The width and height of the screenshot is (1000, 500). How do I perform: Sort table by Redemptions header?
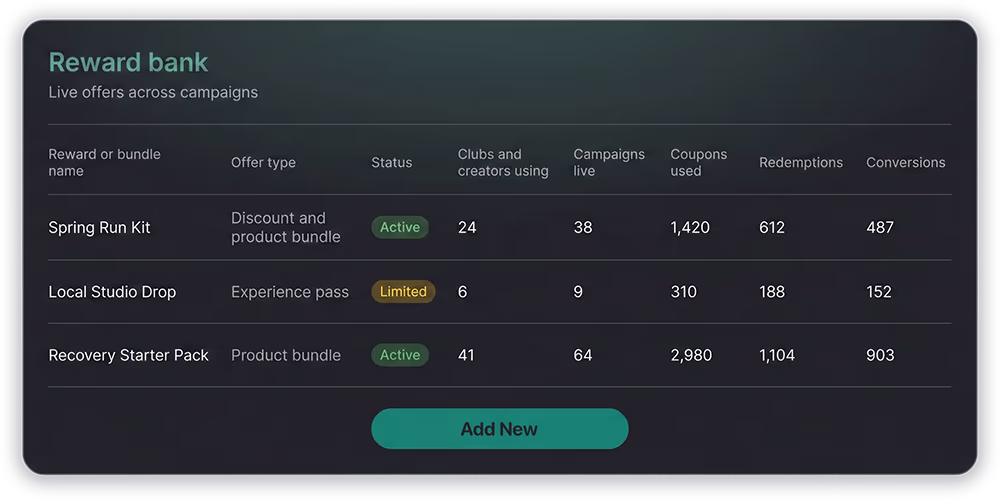click(800, 162)
